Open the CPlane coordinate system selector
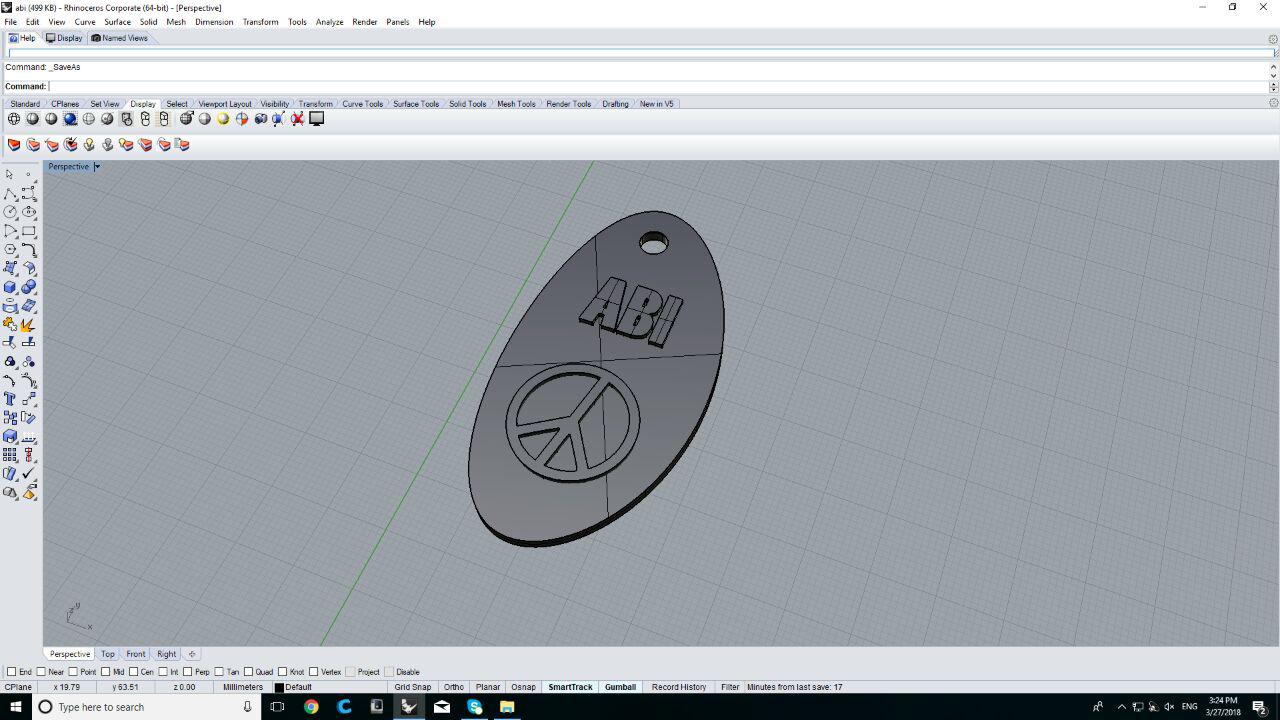Image resolution: width=1280 pixels, height=720 pixels. point(18,687)
